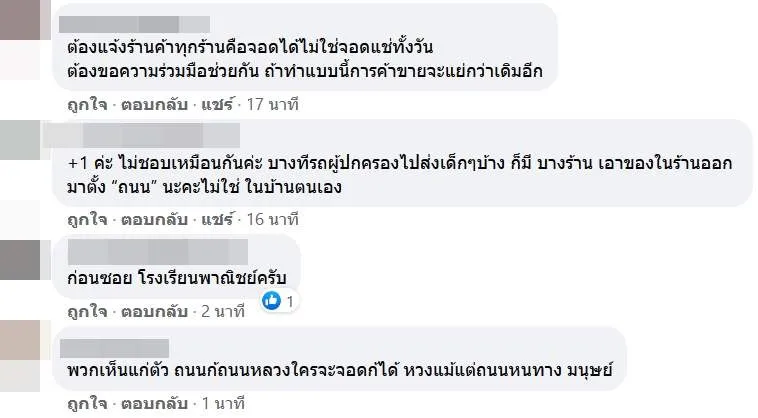Like the comment starting with "+1 ค่ะ"

(x=73, y=218)
